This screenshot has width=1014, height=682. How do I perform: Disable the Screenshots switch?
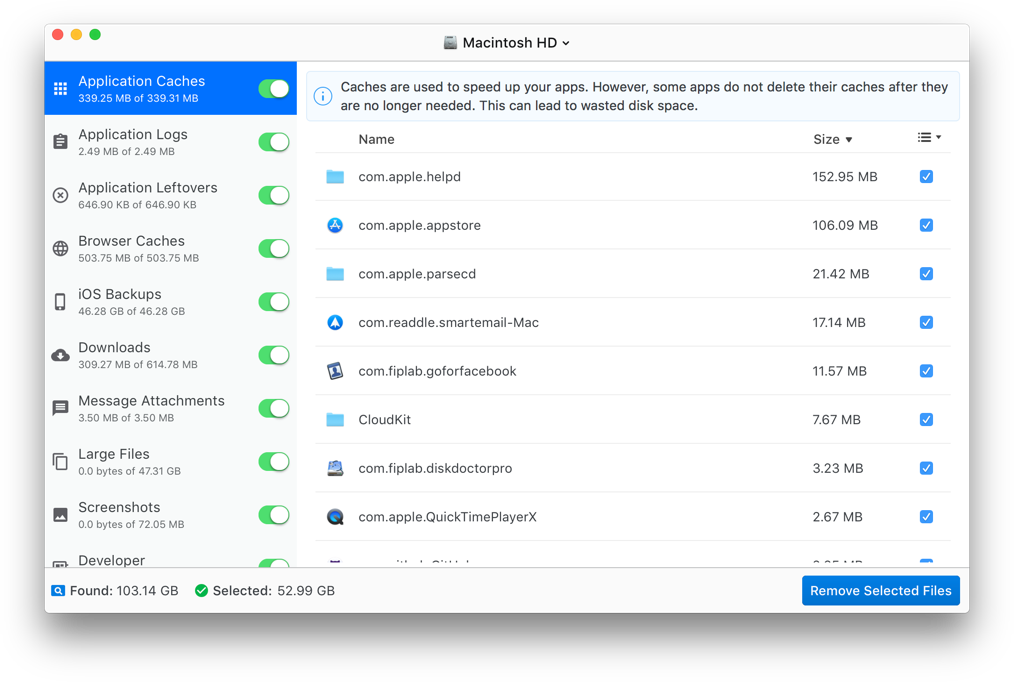click(274, 515)
